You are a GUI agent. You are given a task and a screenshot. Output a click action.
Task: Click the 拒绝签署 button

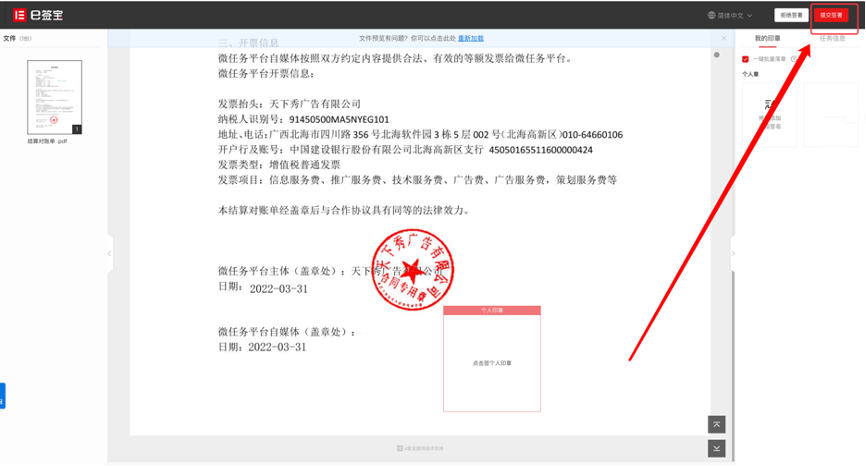[x=791, y=15]
